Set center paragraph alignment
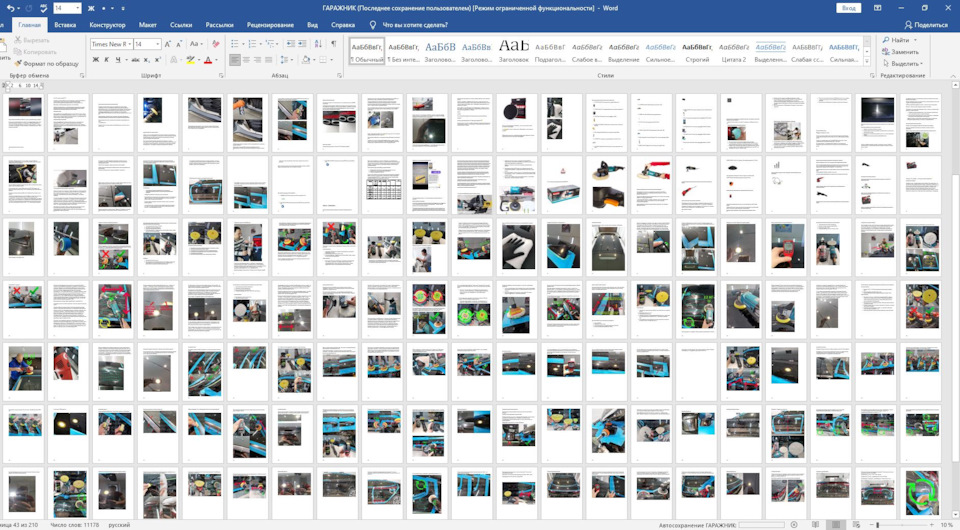Viewport: 960px width, 530px height. click(246, 60)
